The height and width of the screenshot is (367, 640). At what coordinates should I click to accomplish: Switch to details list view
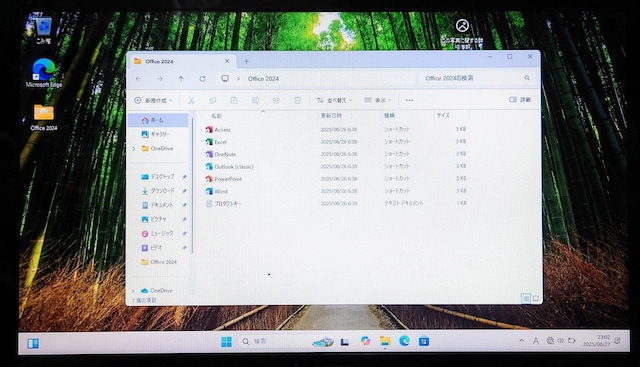coord(526,299)
